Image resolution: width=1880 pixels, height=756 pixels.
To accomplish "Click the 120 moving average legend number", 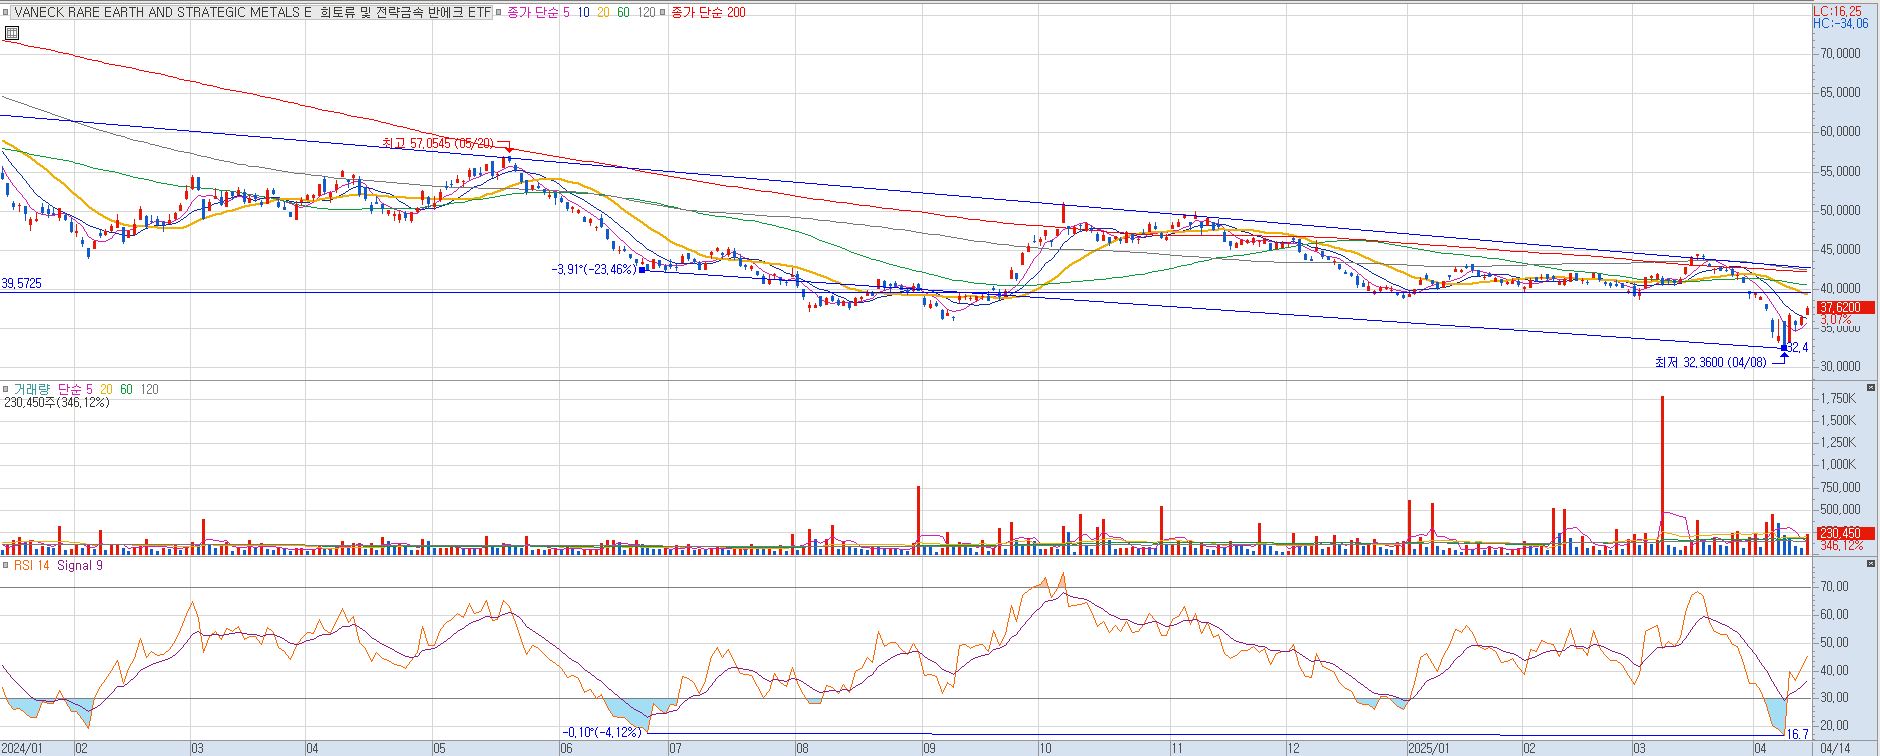I will 646,13.
